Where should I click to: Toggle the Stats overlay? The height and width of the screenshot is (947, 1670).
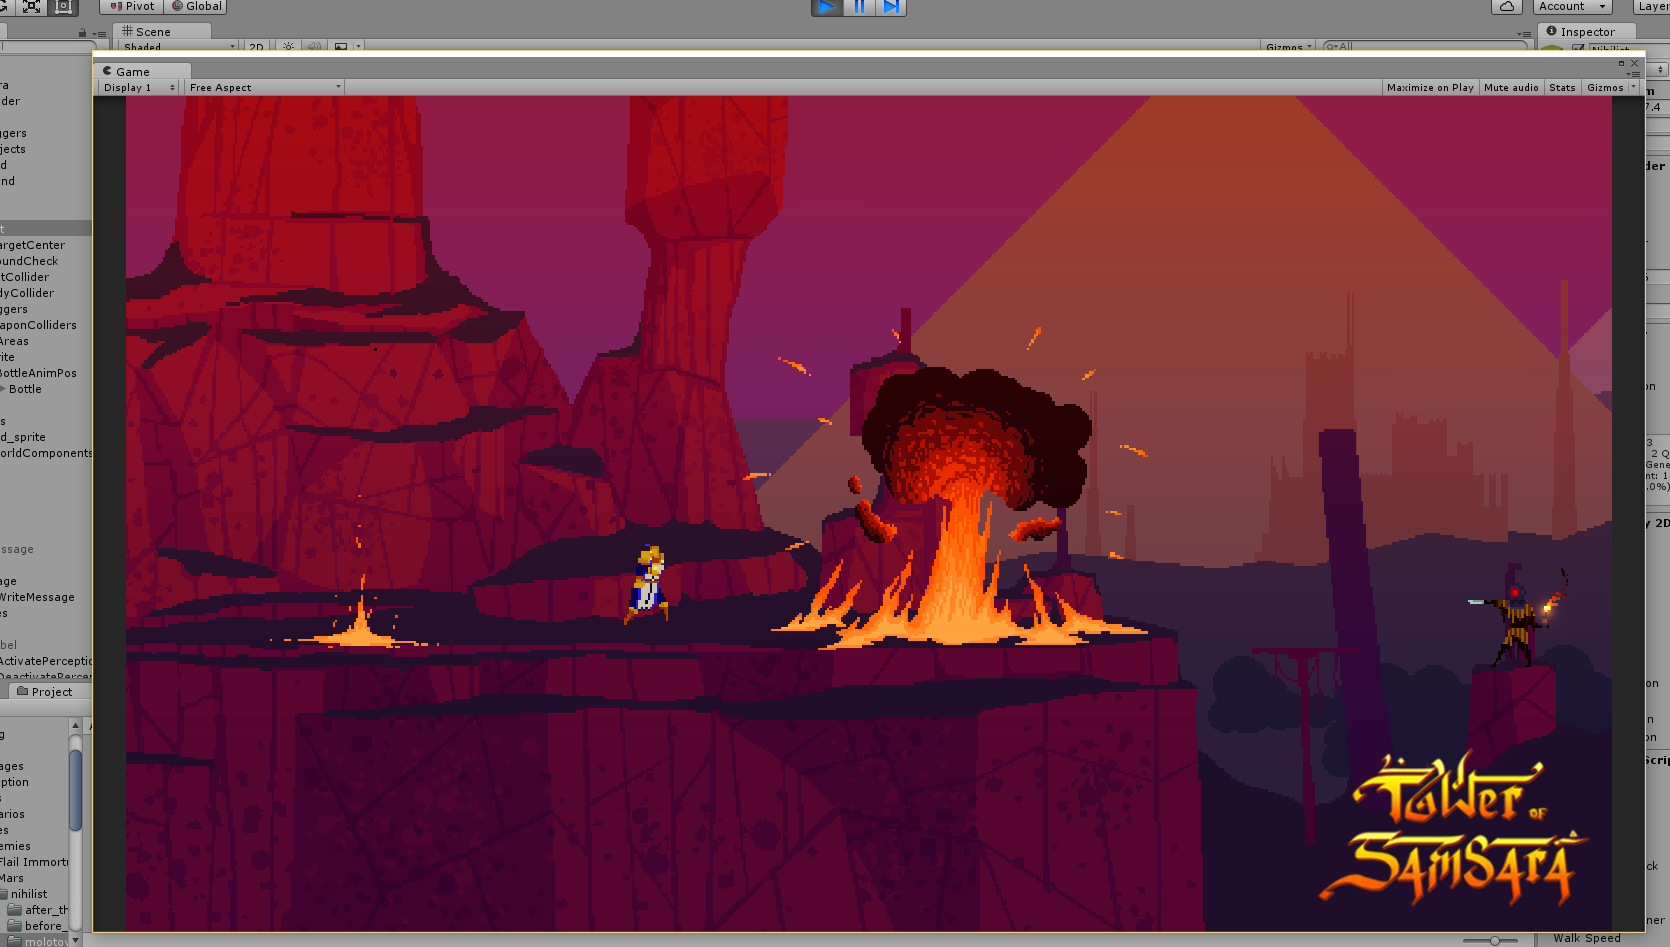click(x=1562, y=88)
